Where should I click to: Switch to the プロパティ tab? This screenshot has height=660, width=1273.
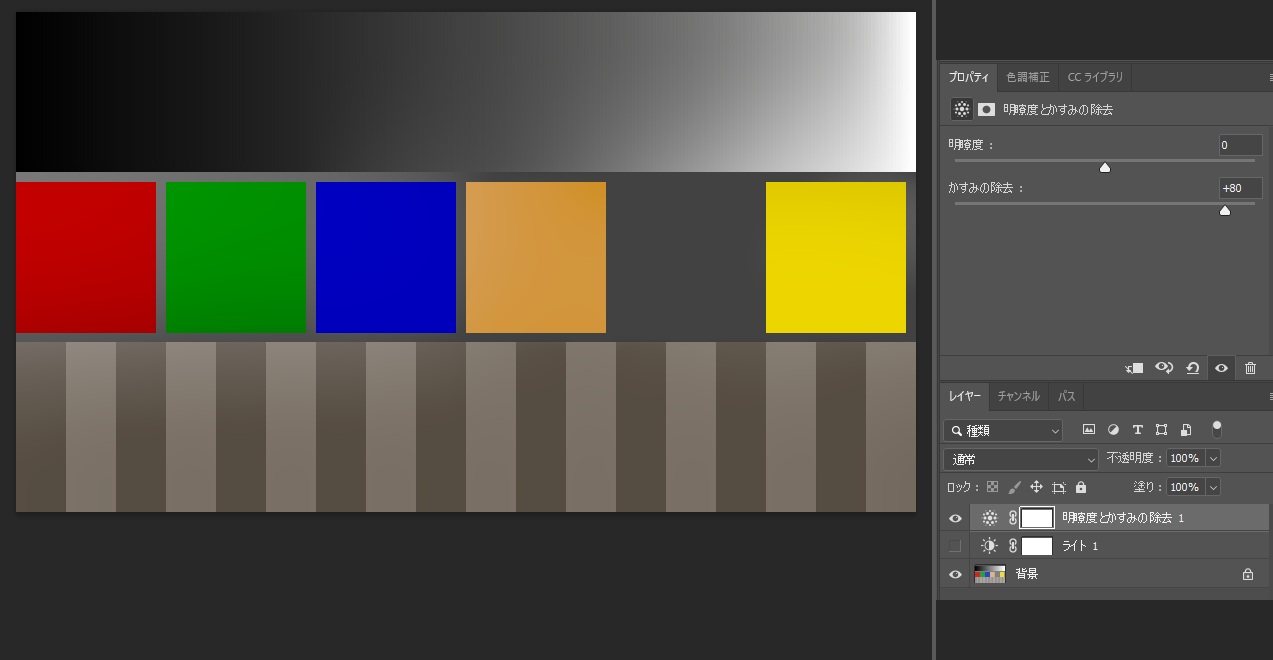click(x=968, y=77)
